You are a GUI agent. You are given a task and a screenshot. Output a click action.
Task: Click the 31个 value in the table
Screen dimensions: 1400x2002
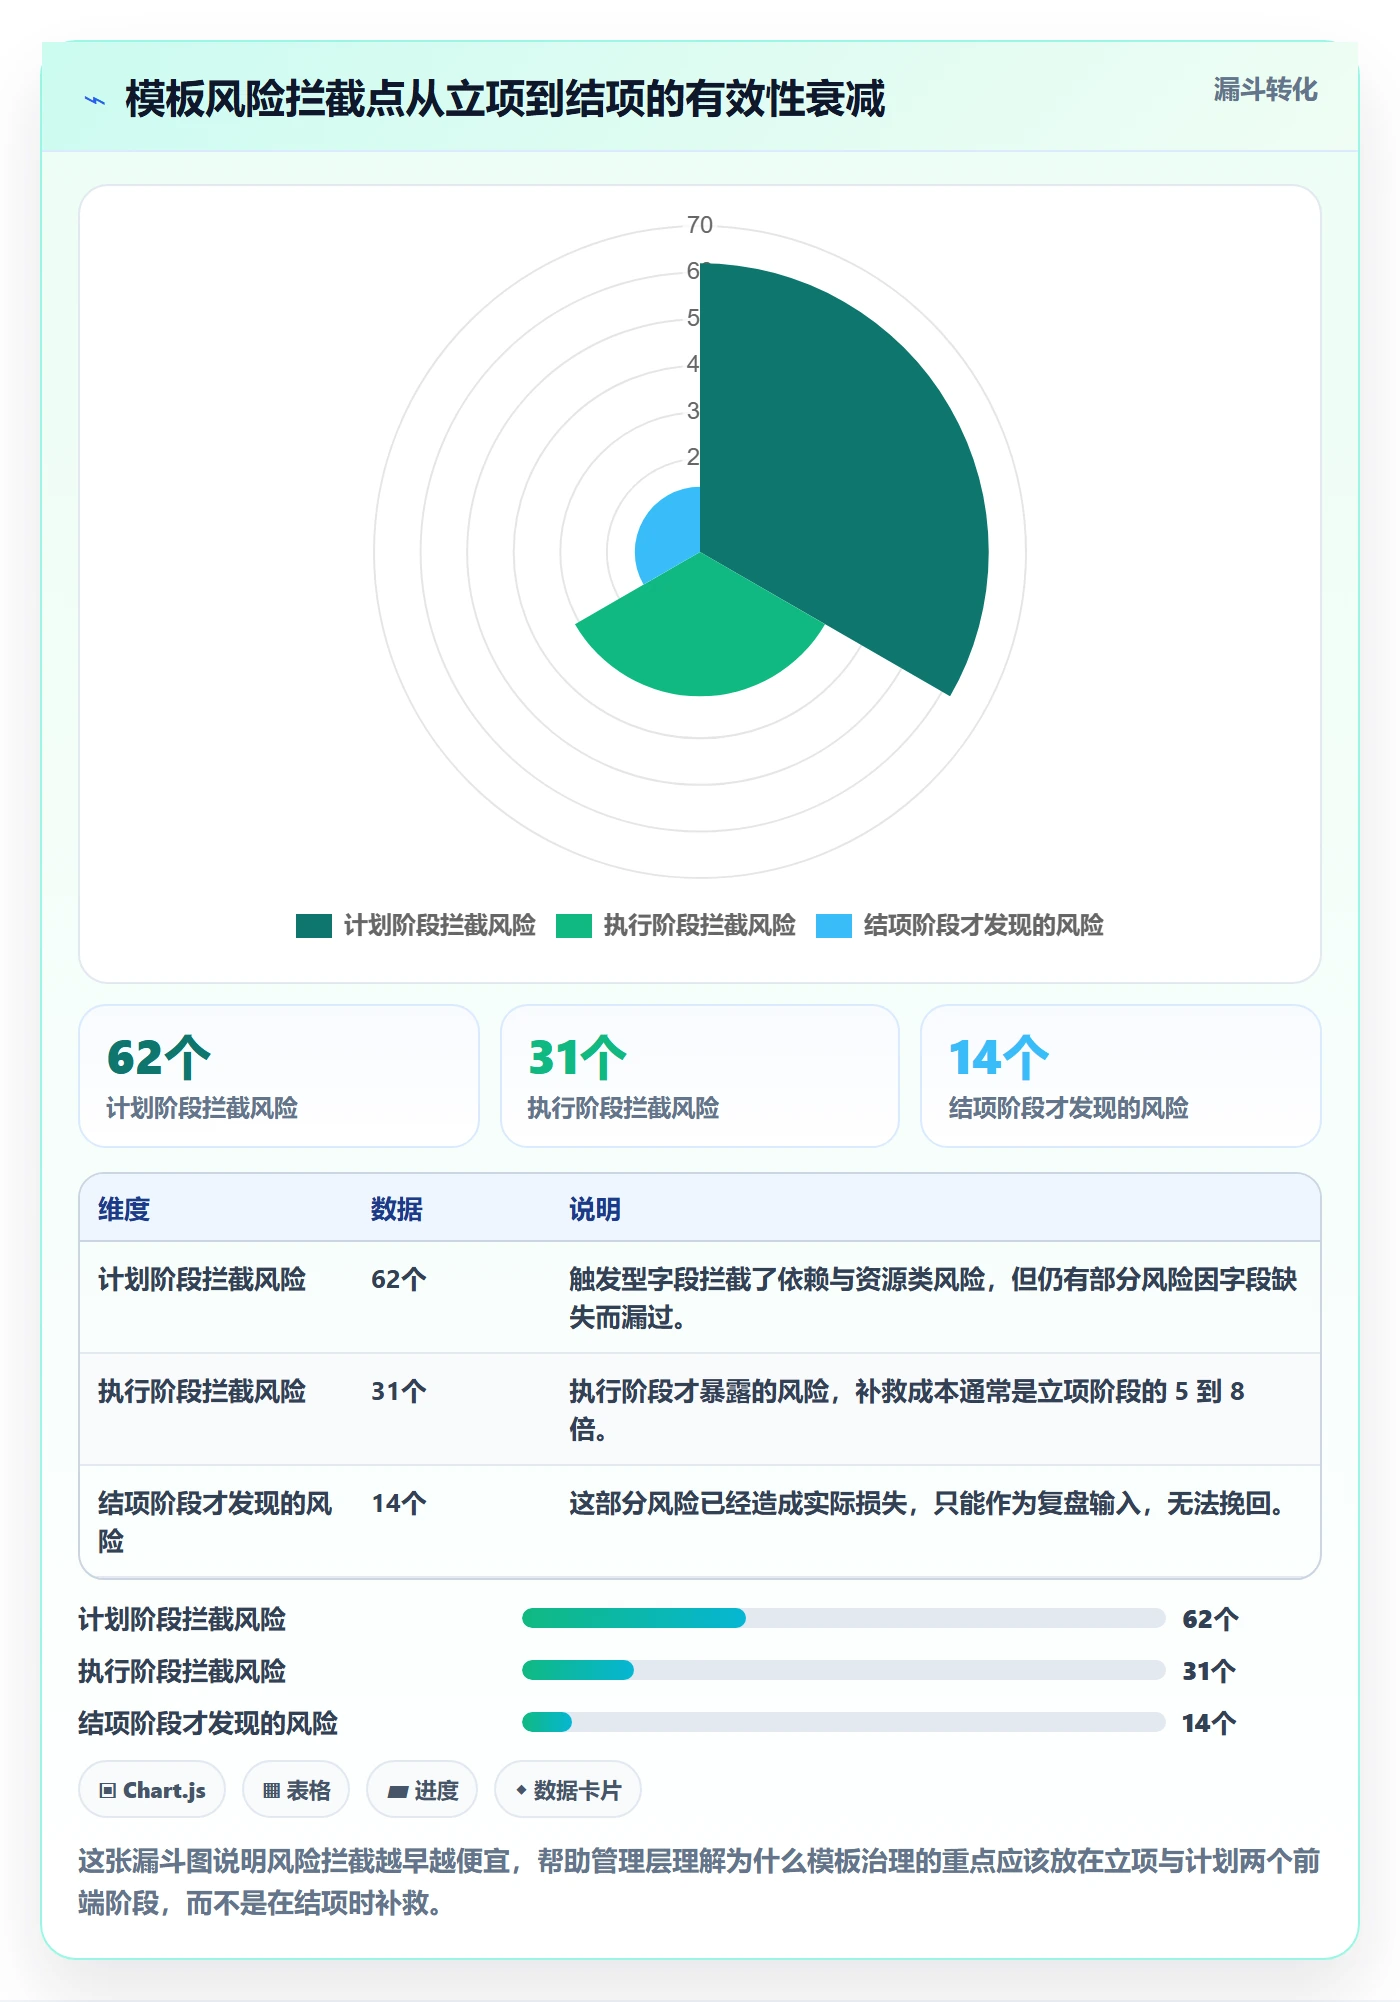tap(399, 1392)
